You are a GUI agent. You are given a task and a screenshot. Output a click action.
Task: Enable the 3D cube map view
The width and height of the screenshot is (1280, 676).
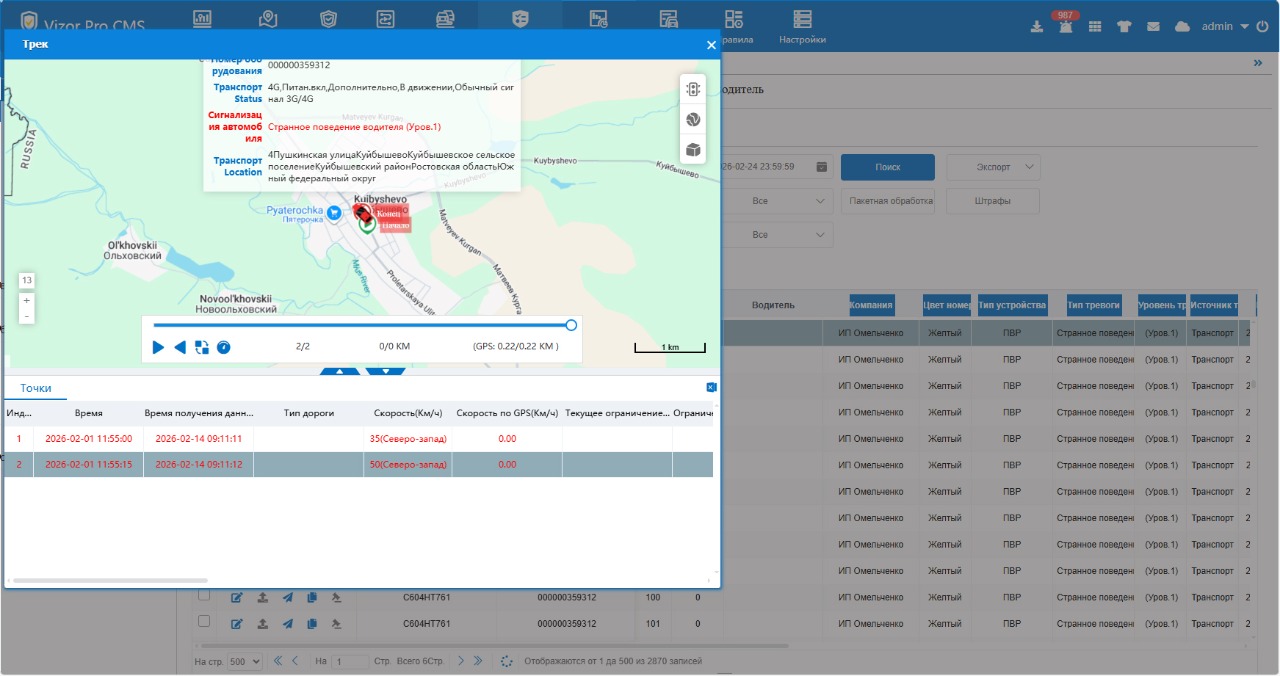[x=692, y=150]
